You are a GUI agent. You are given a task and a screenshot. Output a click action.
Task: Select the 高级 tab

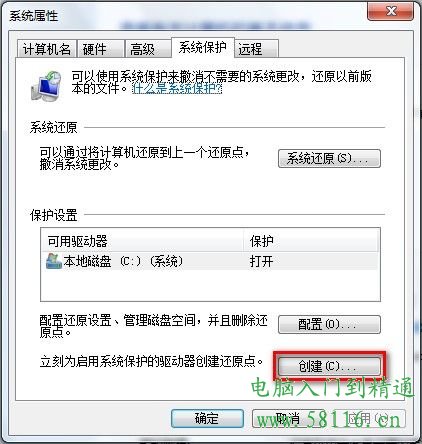[148, 49]
